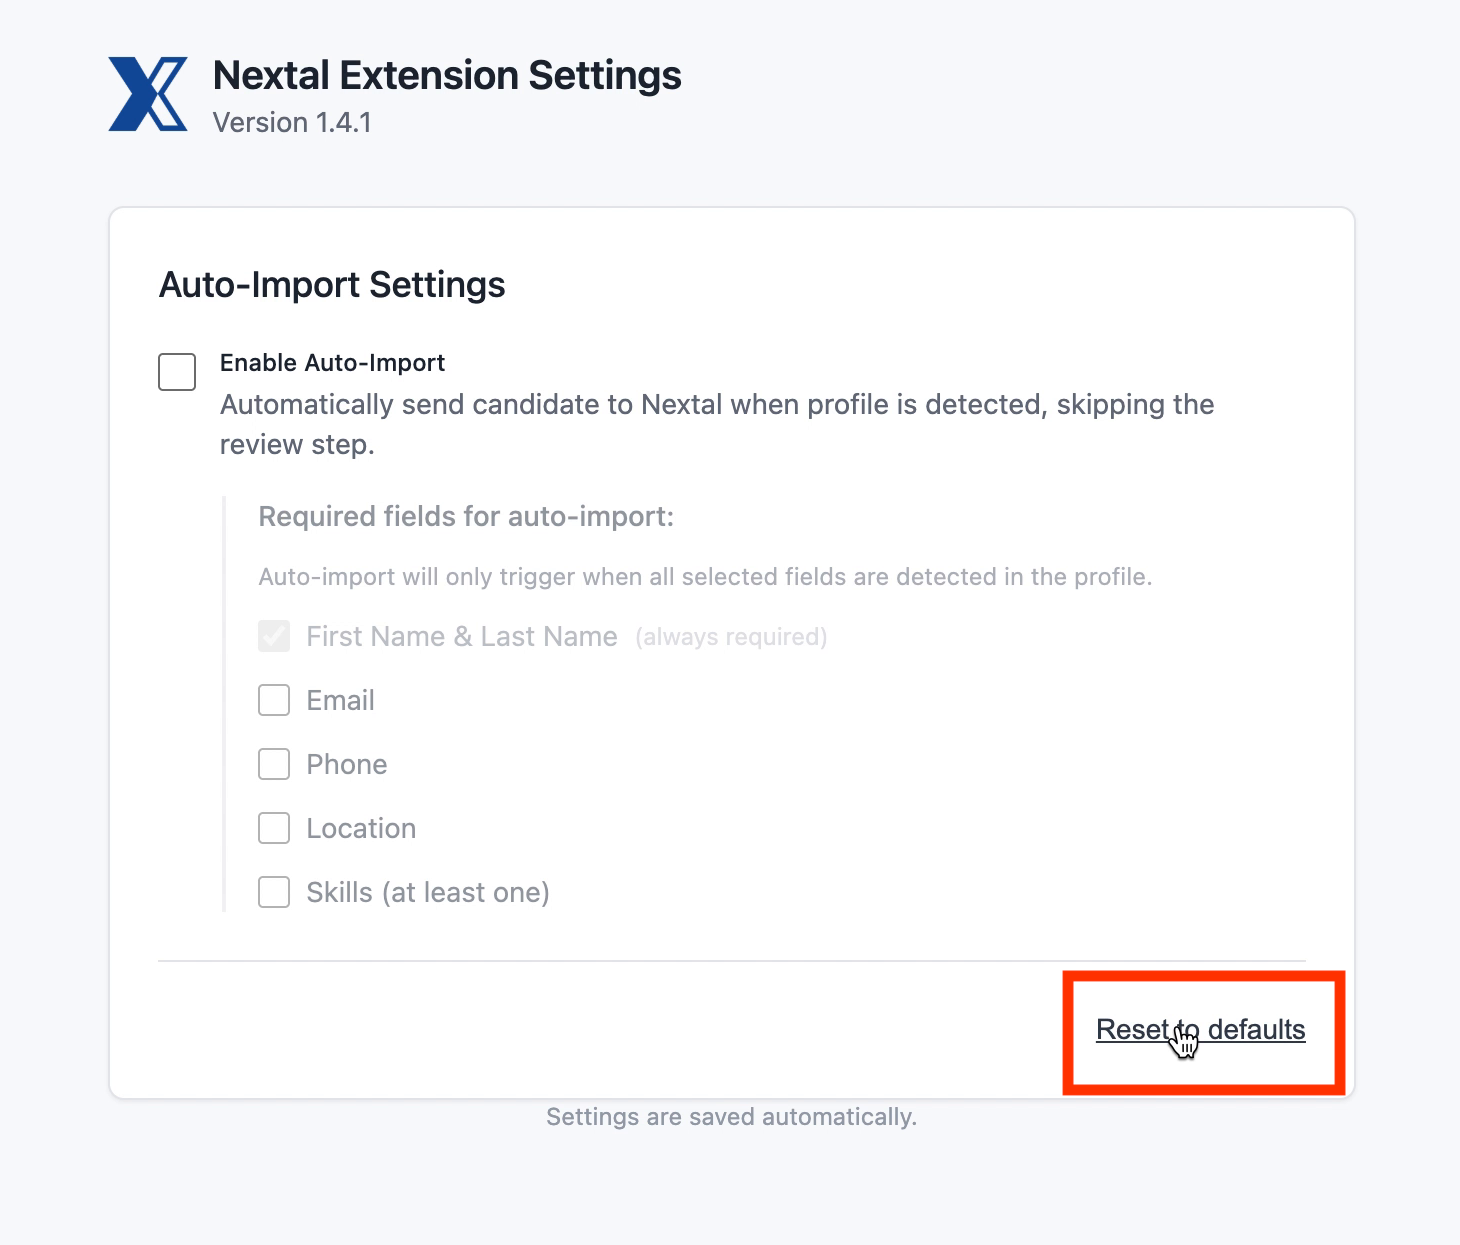Viewport: 1460px width, 1245px height.
Task: Tick the Email required field checkbox
Action: click(x=274, y=700)
